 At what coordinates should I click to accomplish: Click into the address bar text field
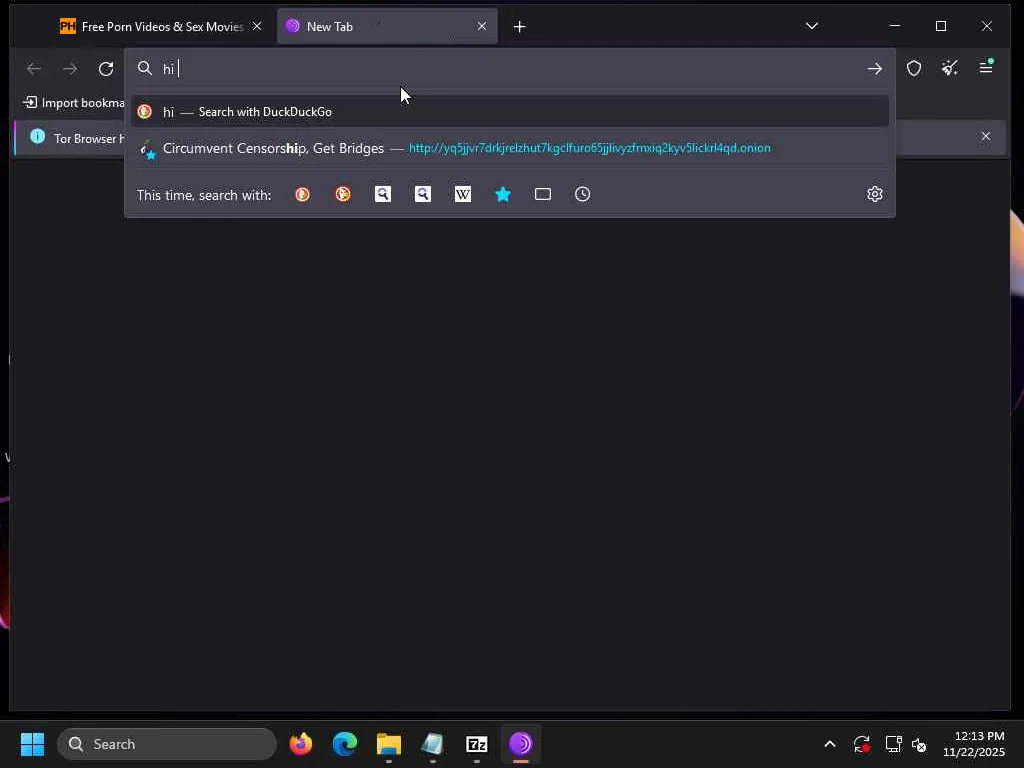(509, 69)
